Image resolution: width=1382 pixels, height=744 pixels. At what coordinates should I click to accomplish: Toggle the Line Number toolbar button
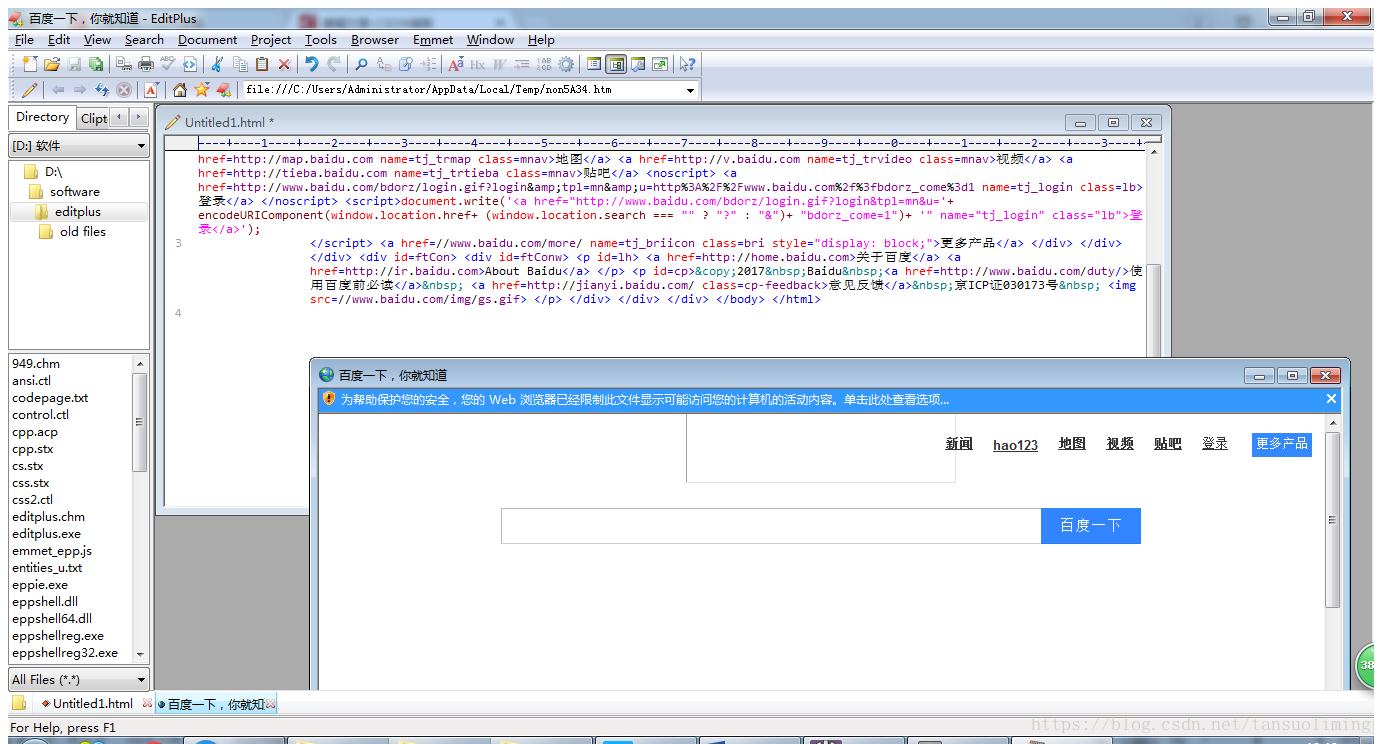[545, 64]
